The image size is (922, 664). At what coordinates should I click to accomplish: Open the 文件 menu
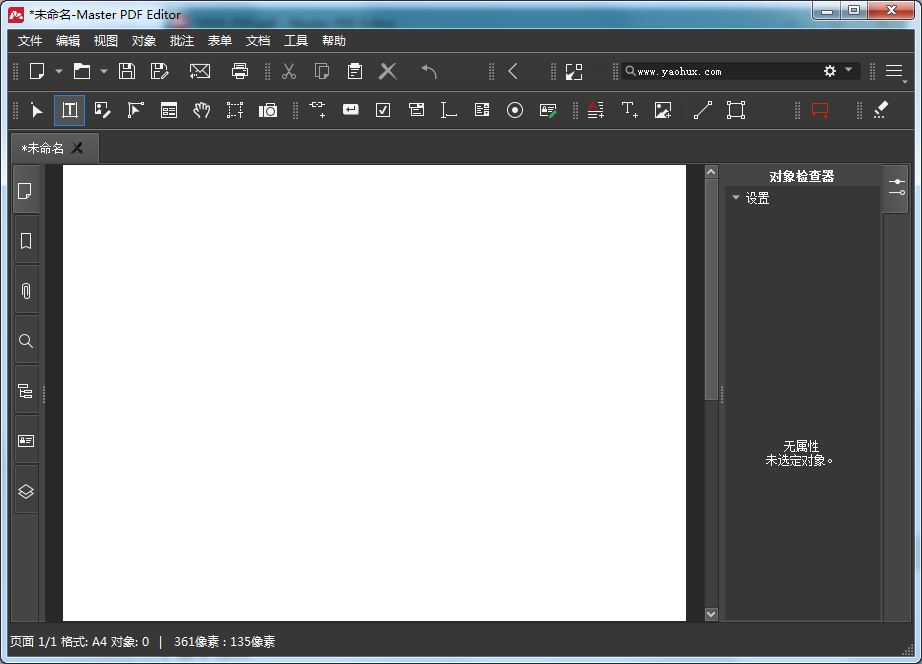click(x=30, y=41)
